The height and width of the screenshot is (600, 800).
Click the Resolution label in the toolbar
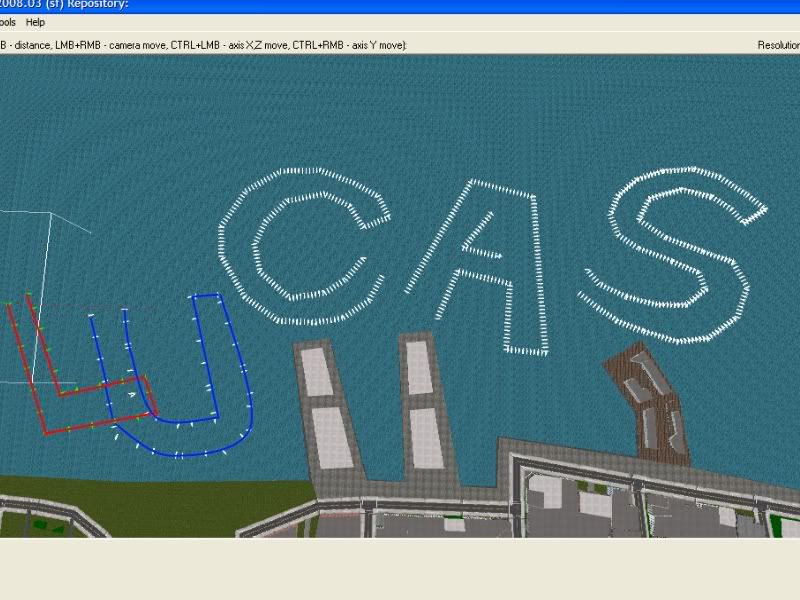[x=778, y=45]
